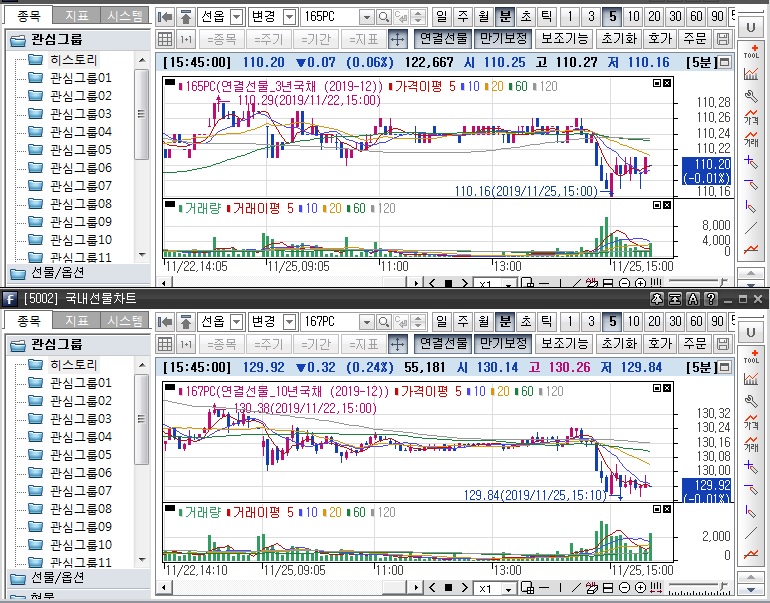
Task: Click 보조기능 button in lower chart toolbar
Action: [x=564, y=344]
